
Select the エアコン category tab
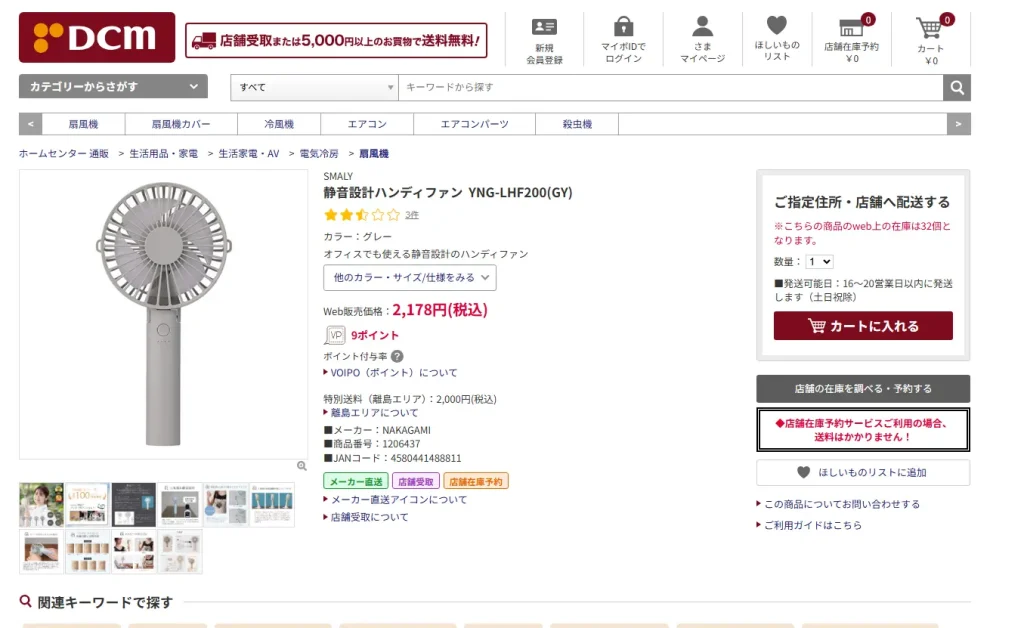(366, 124)
